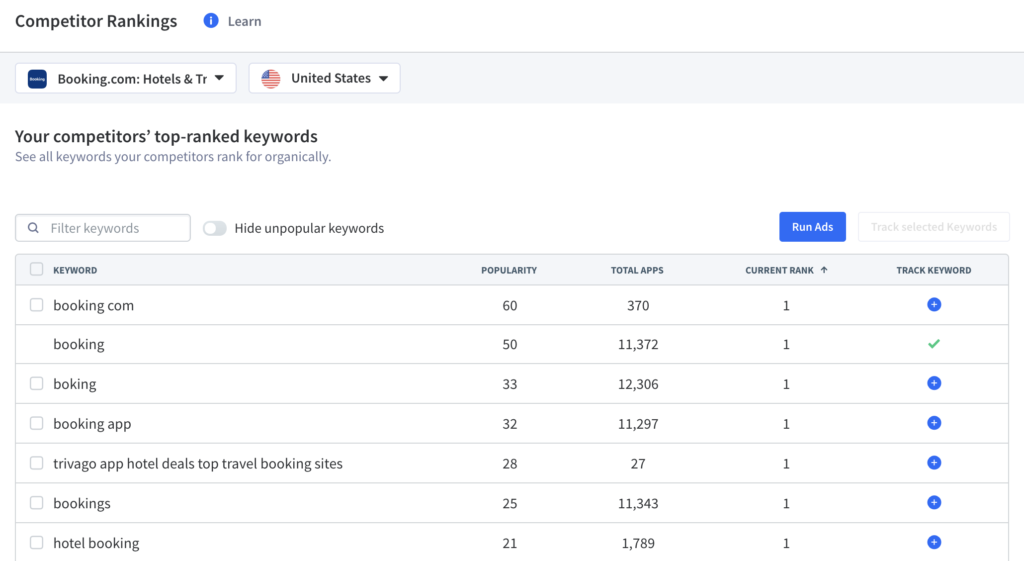The height and width of the screenshot is (561, 1024).
Task: Click the total apps value 12,306
Action: (x=638, y=384)
